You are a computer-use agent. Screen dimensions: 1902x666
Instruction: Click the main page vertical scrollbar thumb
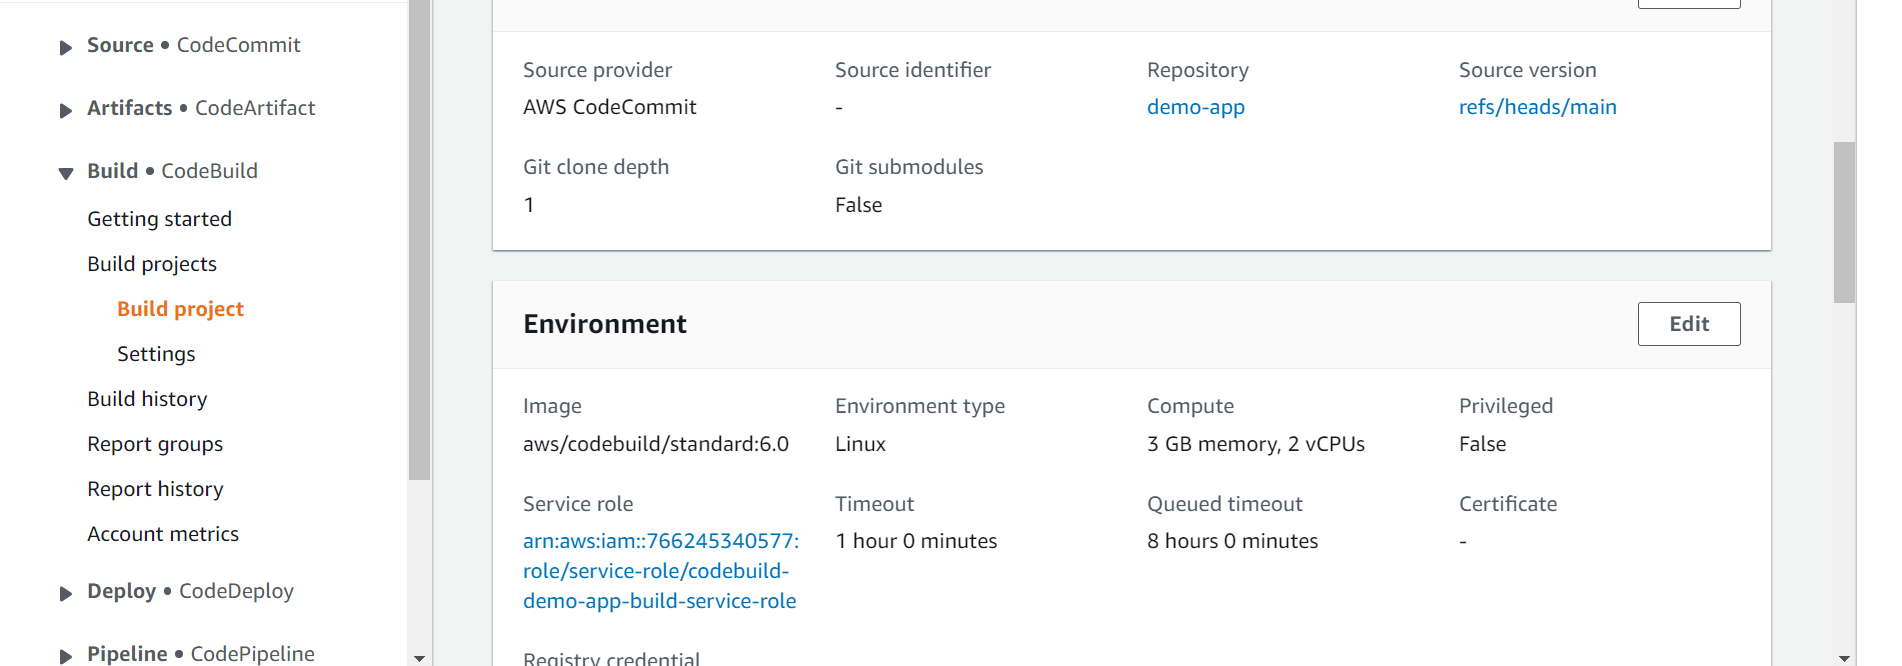(1844, 222)
